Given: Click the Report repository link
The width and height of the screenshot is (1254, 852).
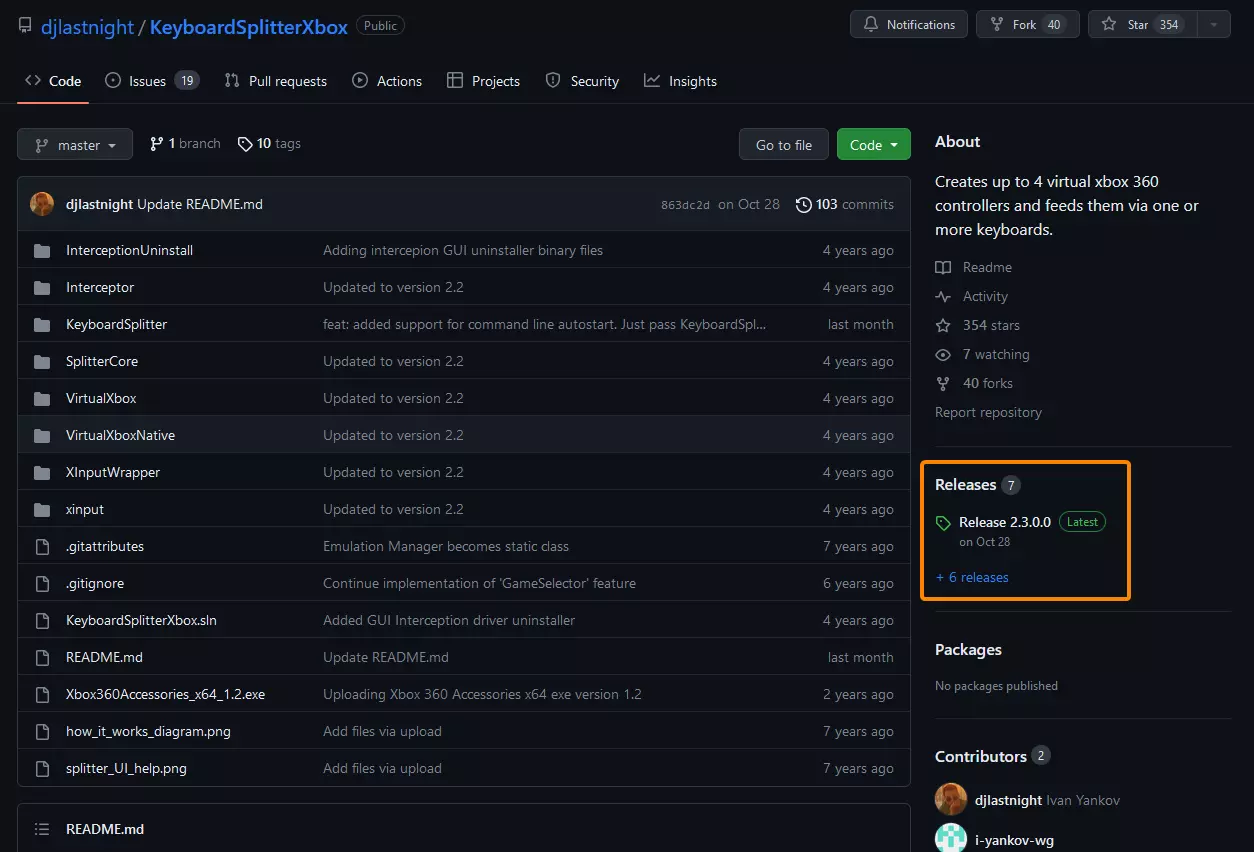Looking at the screenshot, I should [x=988, y=412].
